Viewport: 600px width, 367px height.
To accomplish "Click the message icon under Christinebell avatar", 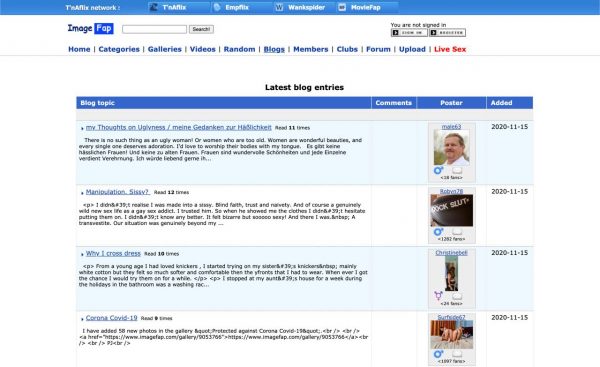I will coord(457,296).
